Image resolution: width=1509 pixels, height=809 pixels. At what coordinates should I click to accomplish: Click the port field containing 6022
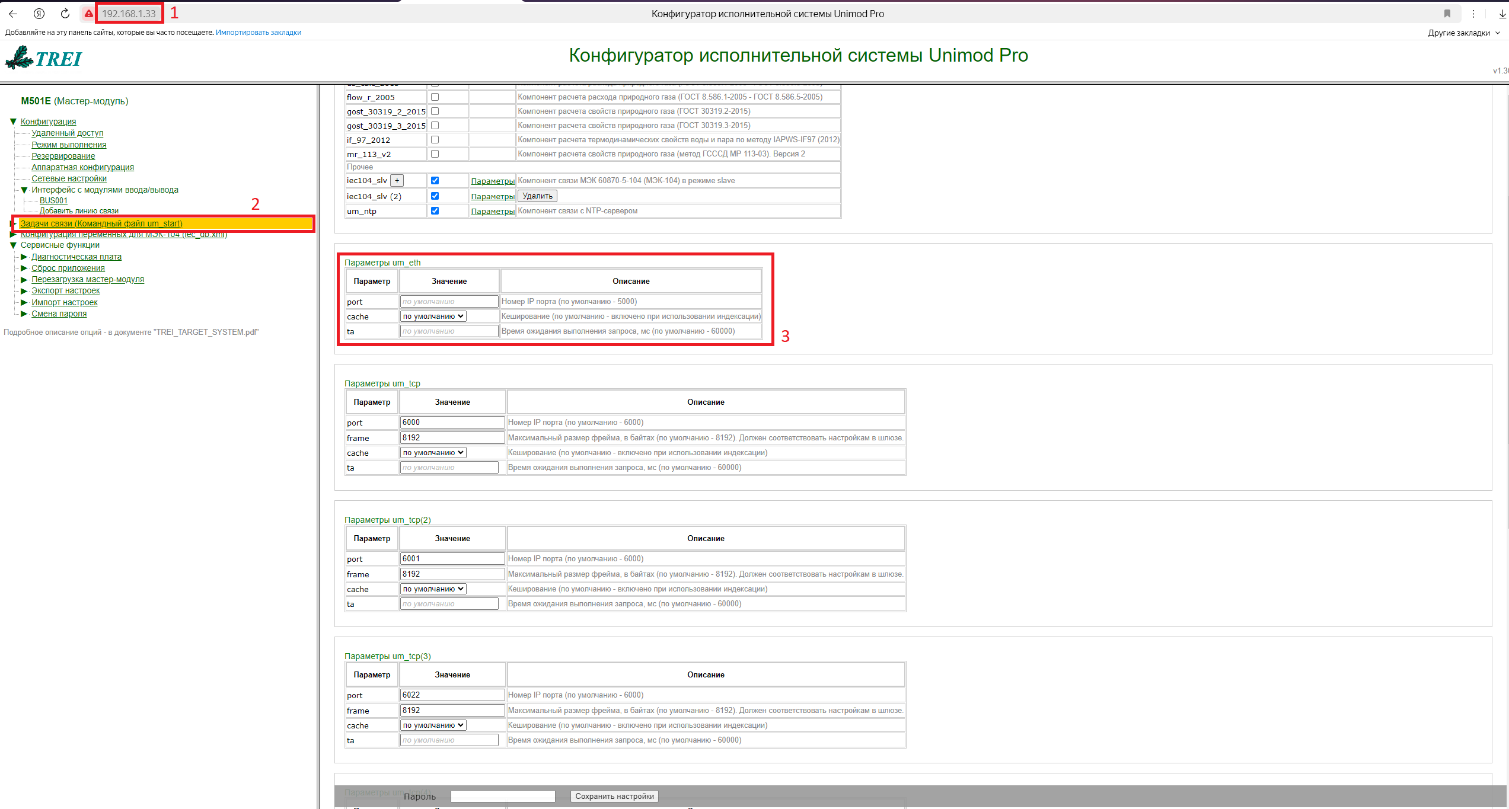[x=452, y=694]
